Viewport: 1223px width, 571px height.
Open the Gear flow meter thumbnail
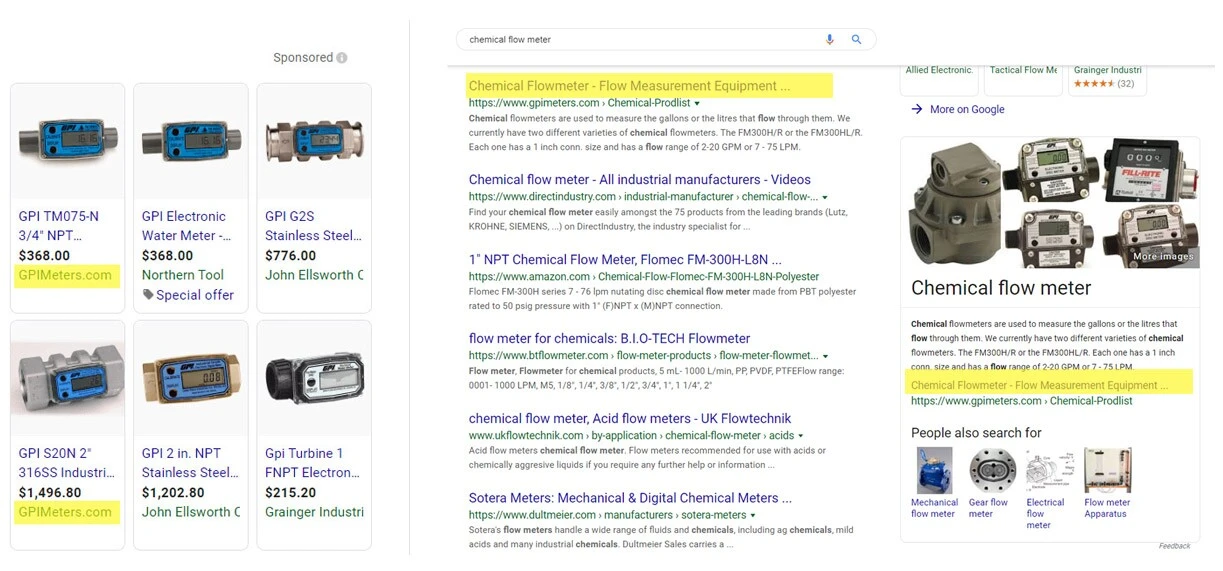pos(992,471)
